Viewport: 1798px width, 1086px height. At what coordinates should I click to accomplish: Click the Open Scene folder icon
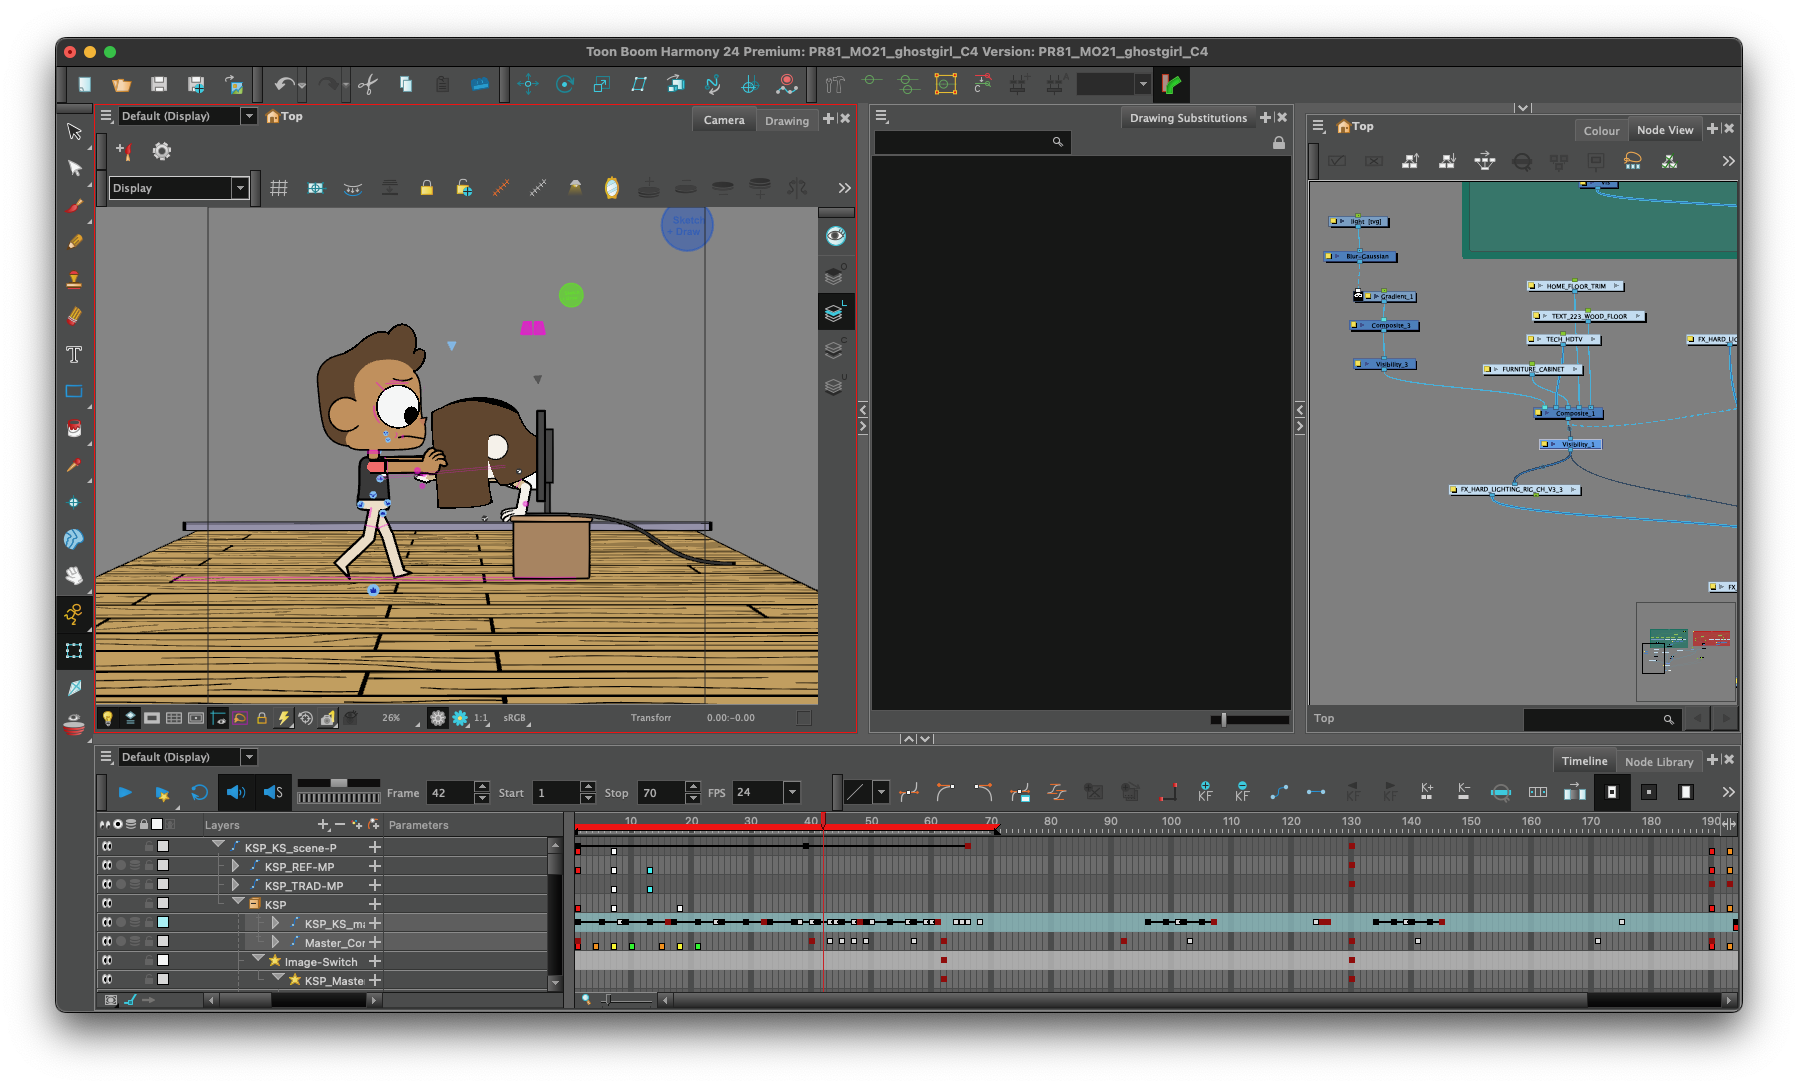pos(121,85)
